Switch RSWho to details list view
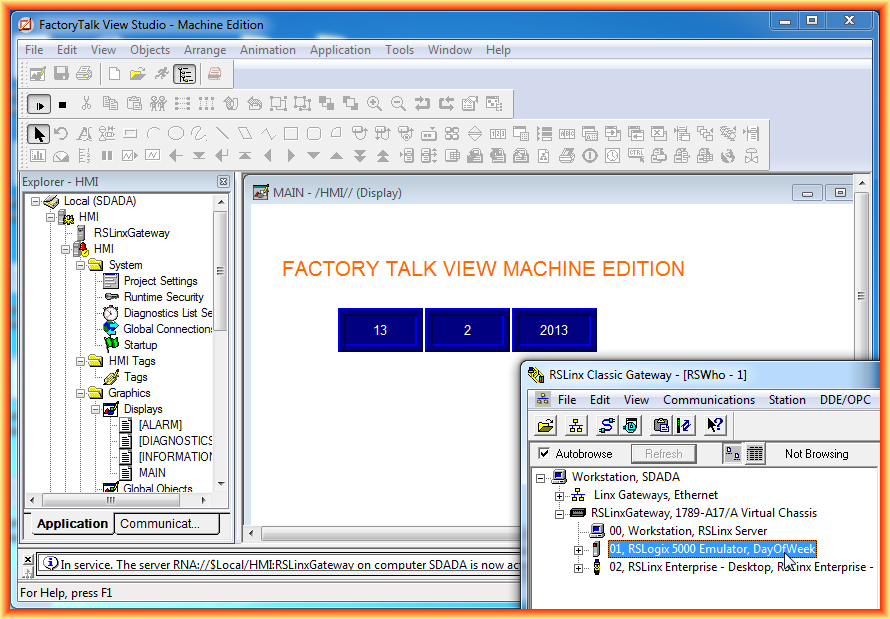 (755, 454)
